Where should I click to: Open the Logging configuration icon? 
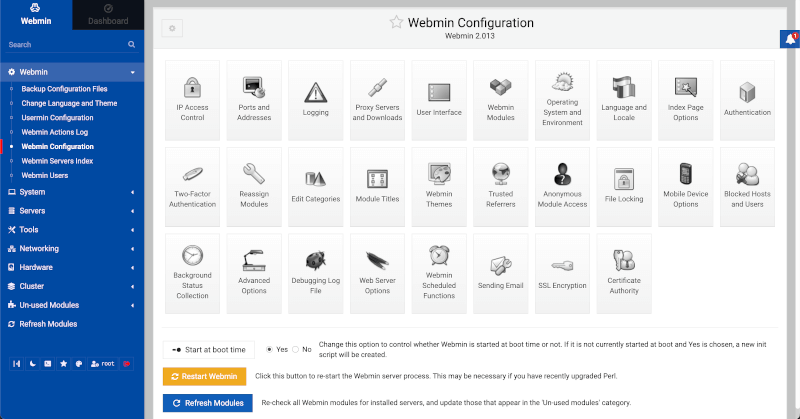[316, 101]
